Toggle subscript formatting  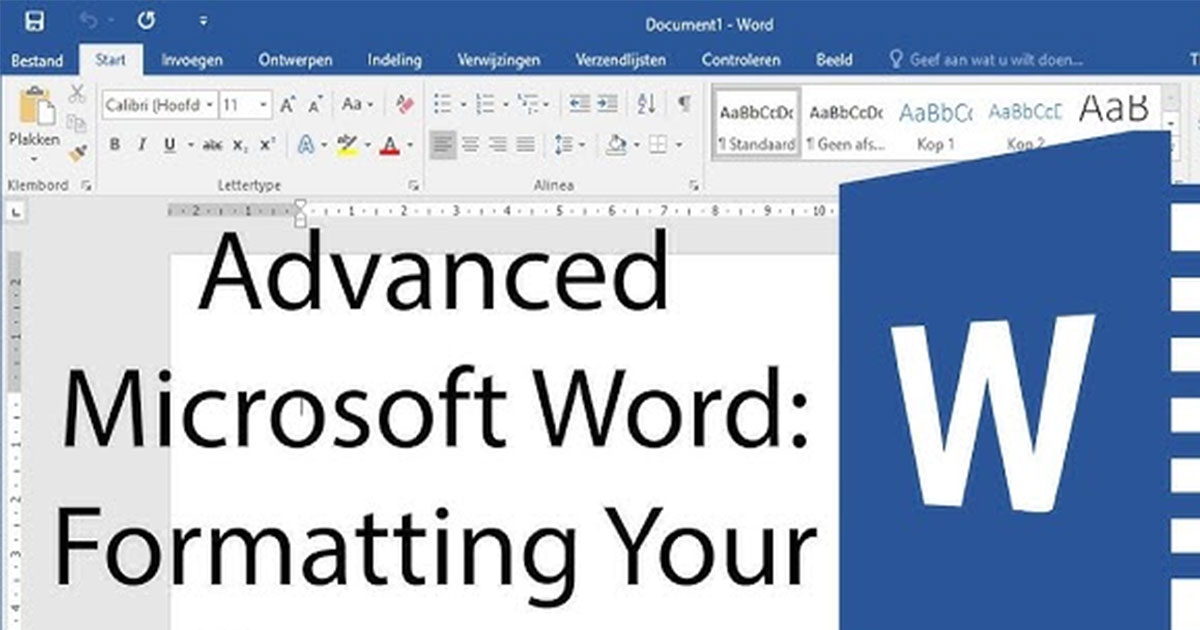pyautogui.click(x=240, y=145)
